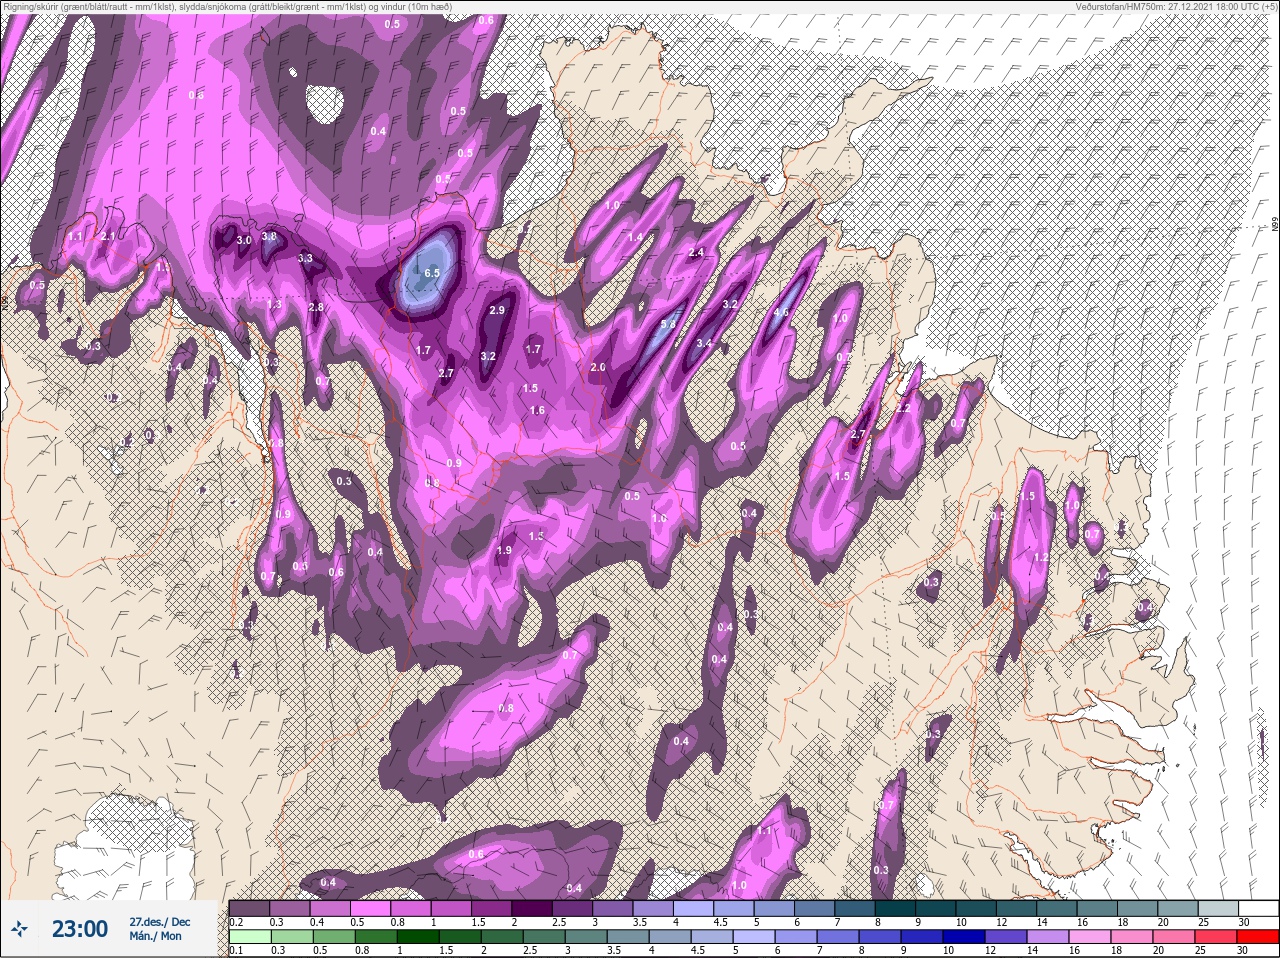Image resolution: width=1280 pixels, height=958 pixels.
Task: Pick the lower legend swatch between 10 and 12
Action: (963, 937)
